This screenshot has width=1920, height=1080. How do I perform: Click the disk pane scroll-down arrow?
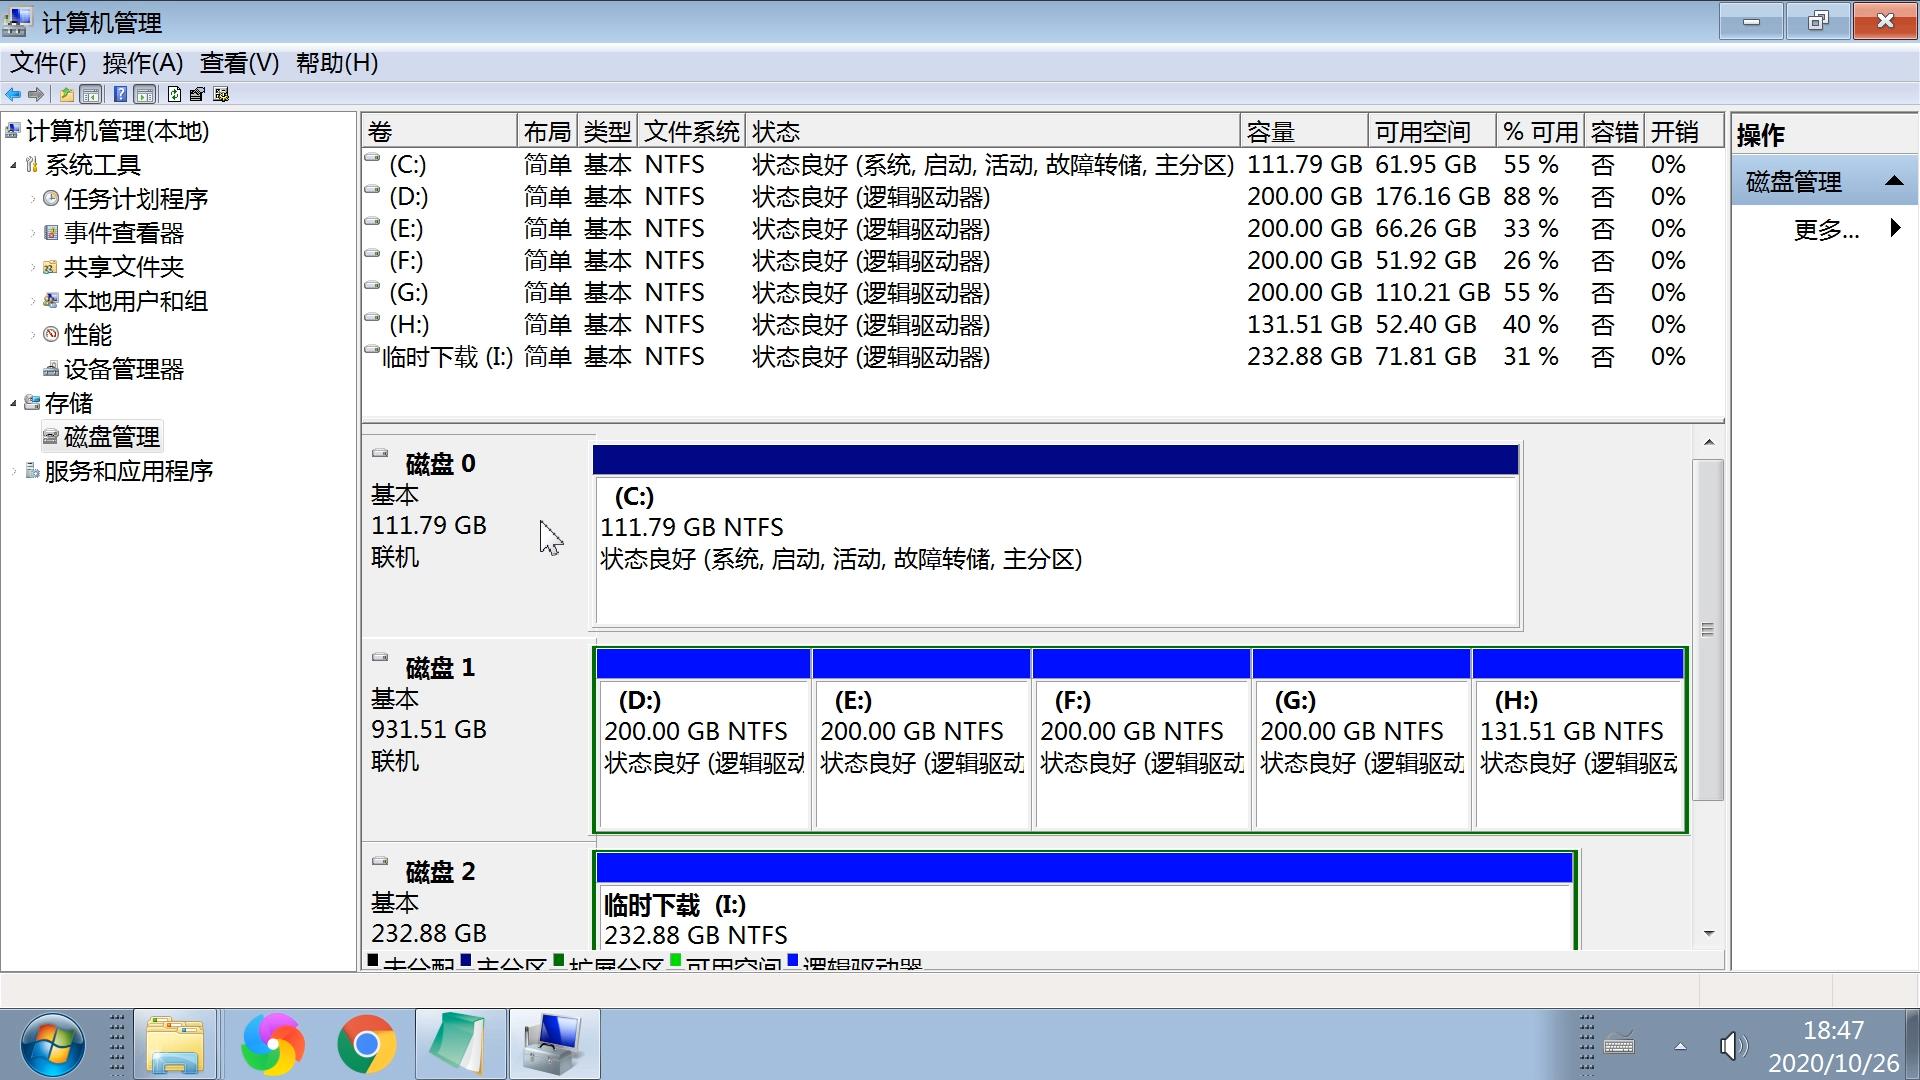point(1708,933)
